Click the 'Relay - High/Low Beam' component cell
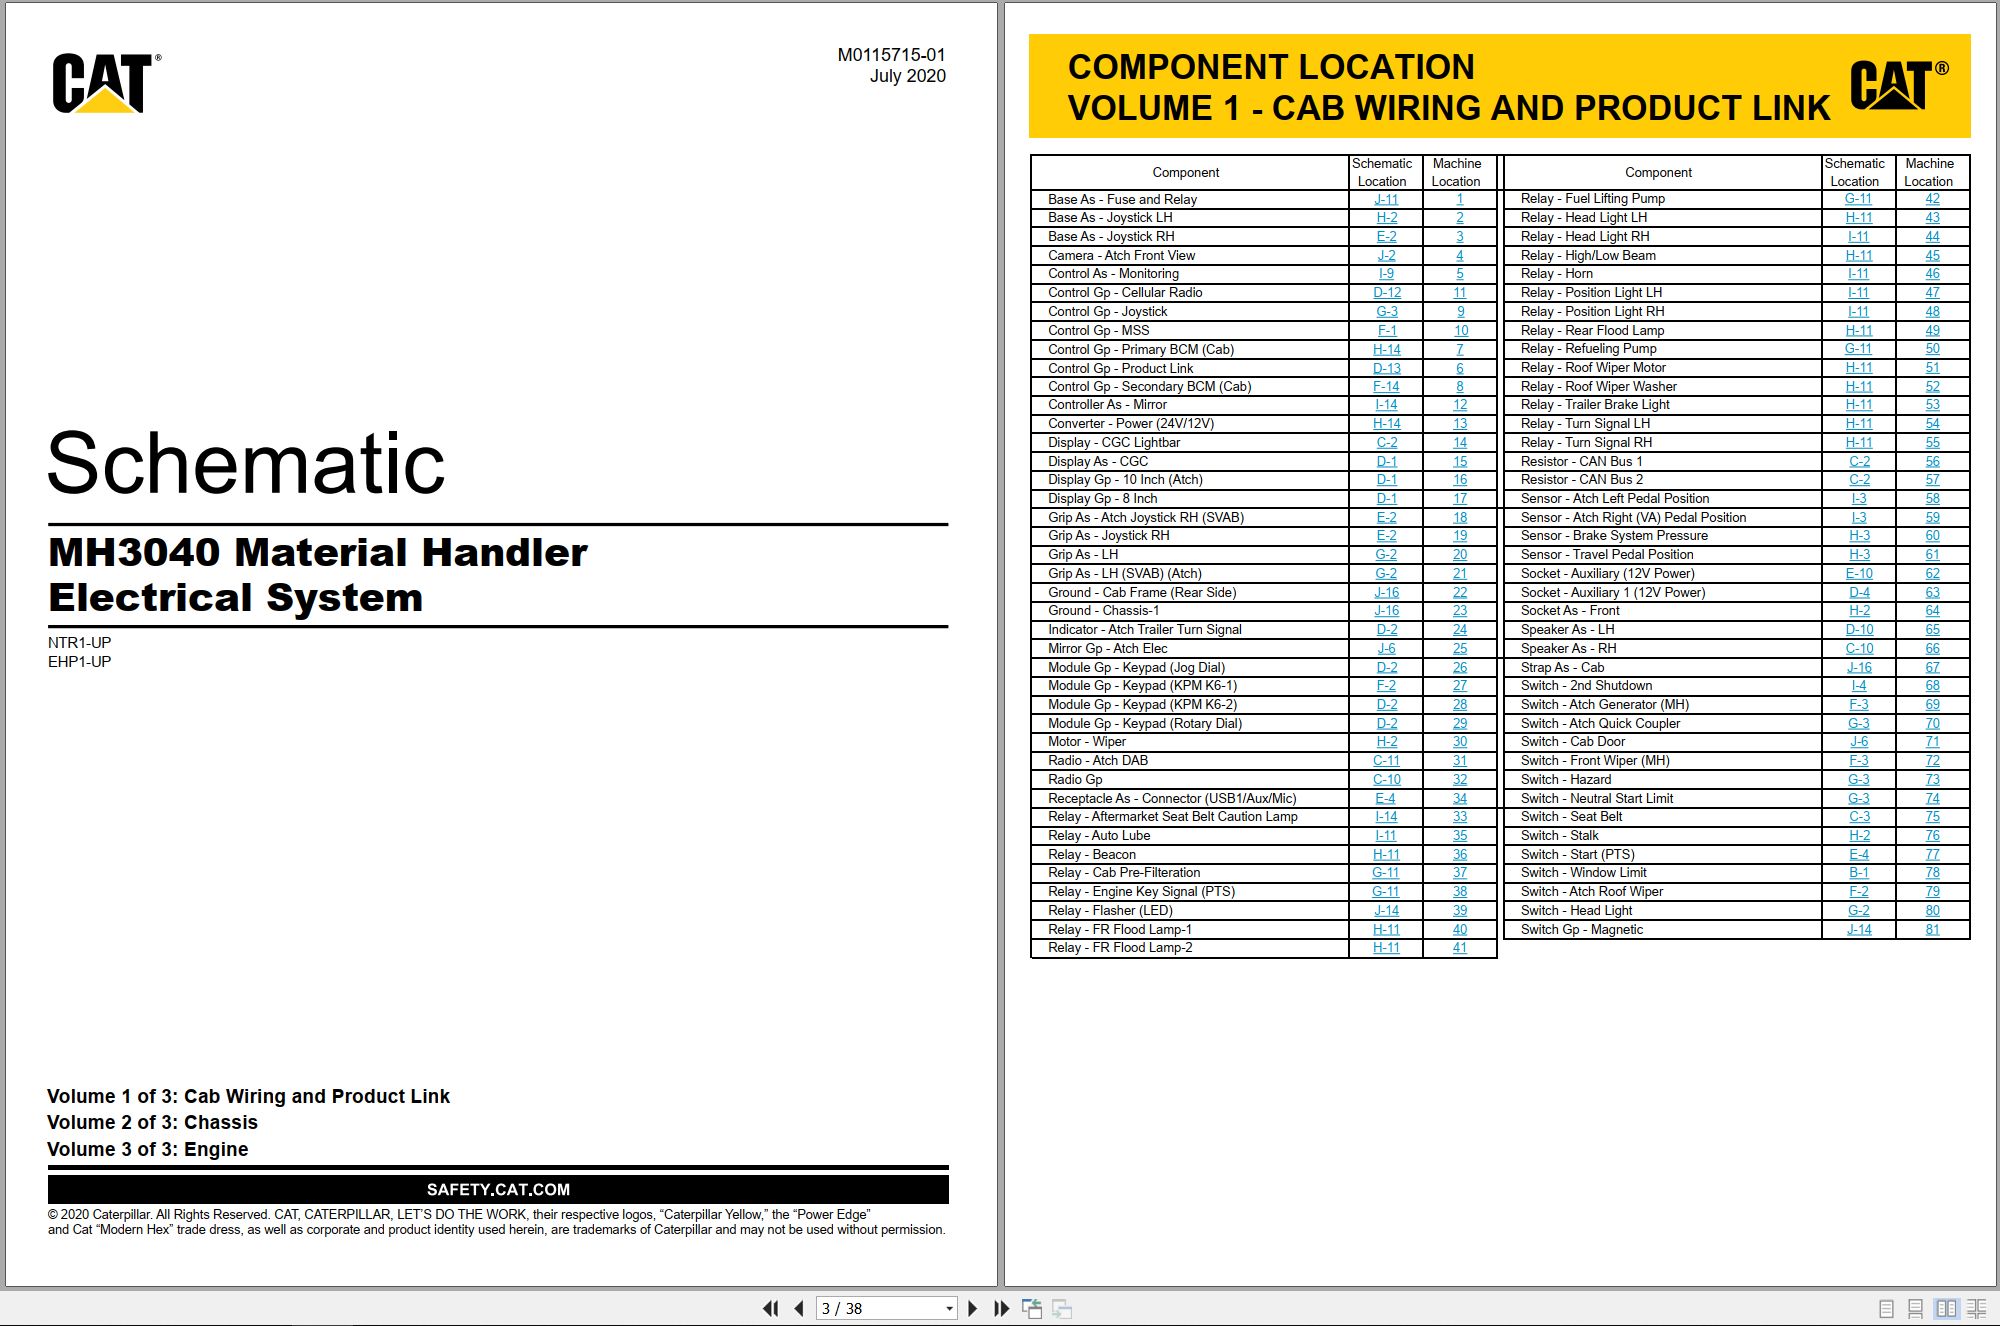This screenshot has width=2000, height=1326. pyautogui.click(x=1662, y=255)
